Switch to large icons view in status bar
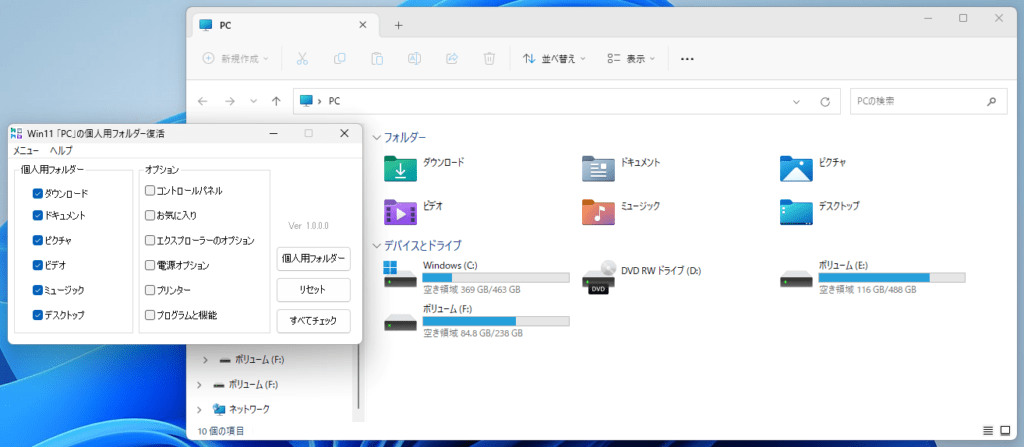The height and width of the screenshot is (447, 1024). [x=1005, y=431]
